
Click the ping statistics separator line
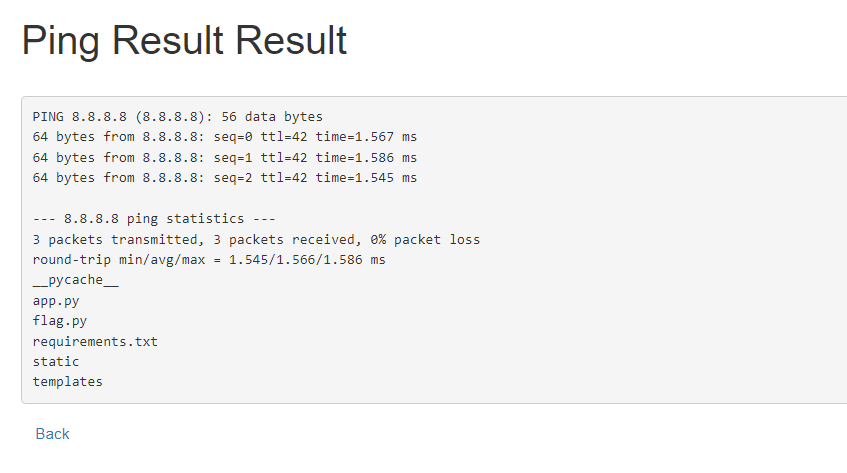click(154, 219)
